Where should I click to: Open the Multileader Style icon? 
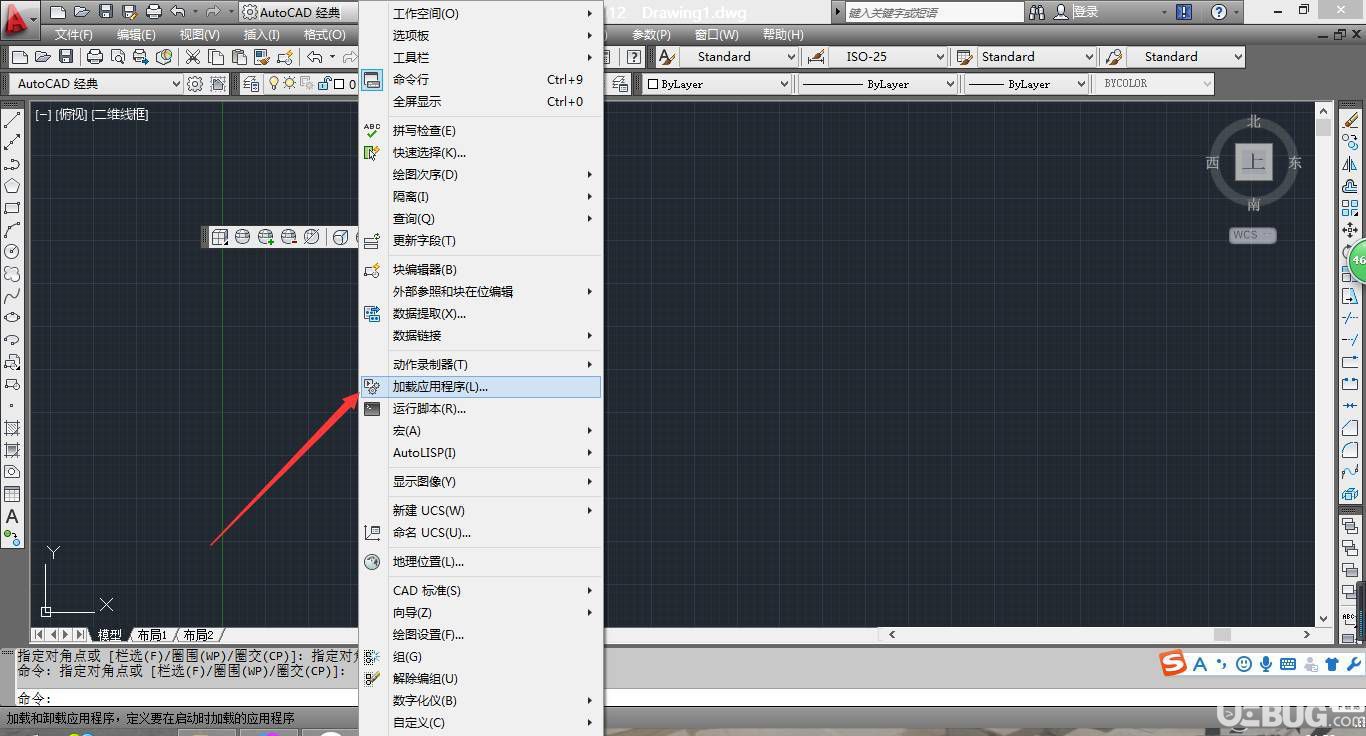1115,57
